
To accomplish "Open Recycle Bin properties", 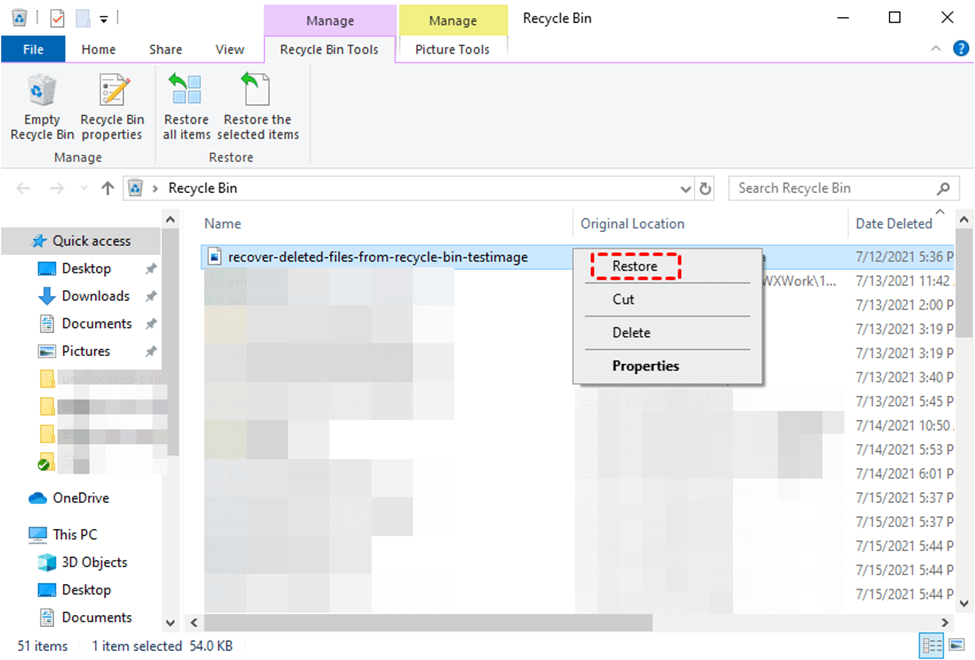I will coord(112,106).
